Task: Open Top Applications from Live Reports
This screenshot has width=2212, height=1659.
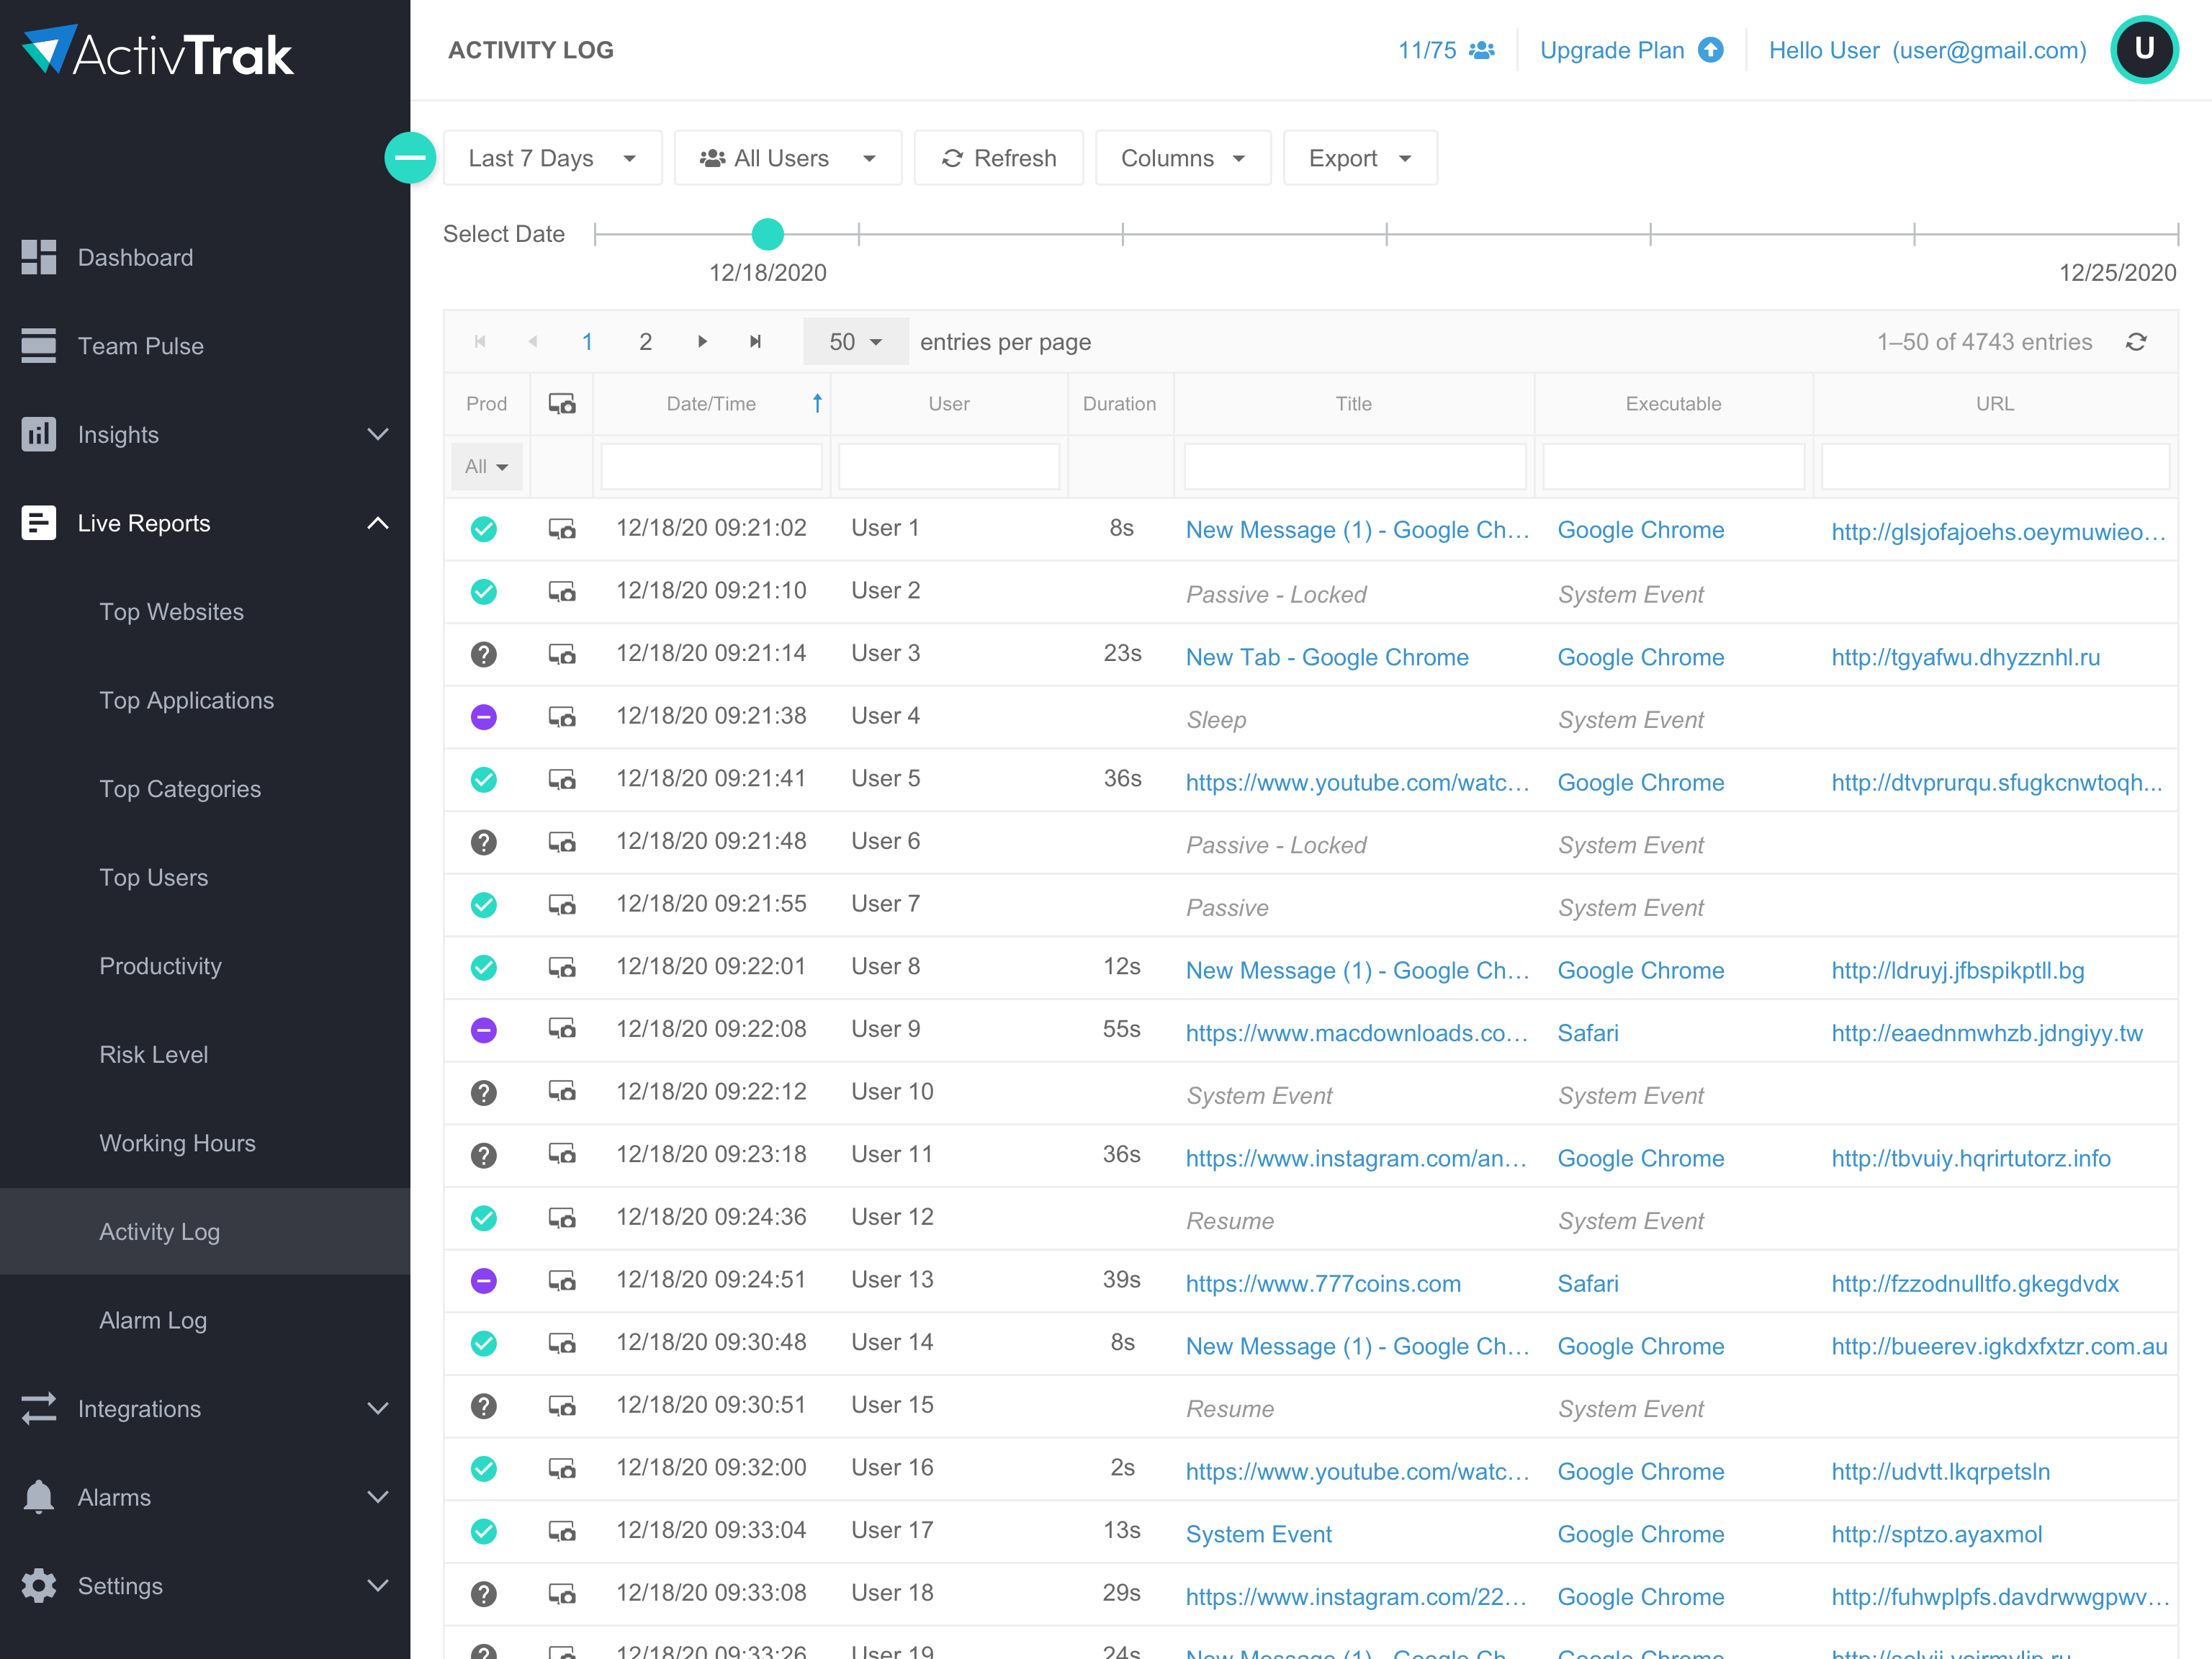Action: 186,700
